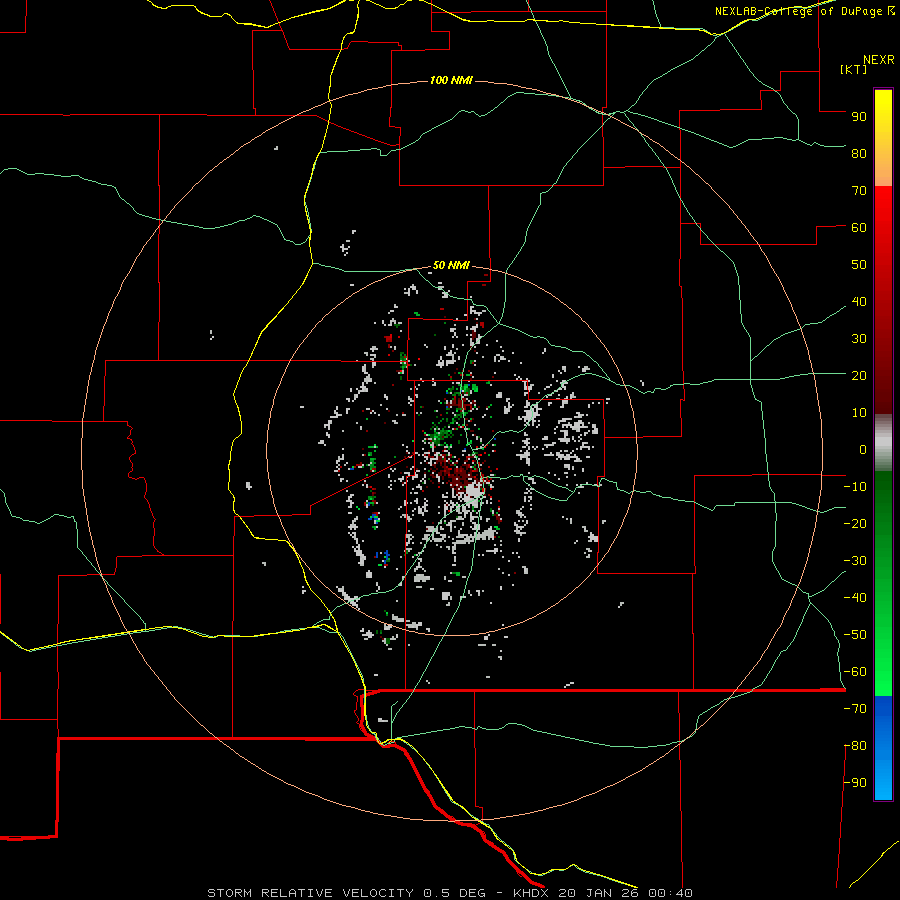Click the -60 value on the velocity scale
900x900 pixels.
[x=855, y=672]
